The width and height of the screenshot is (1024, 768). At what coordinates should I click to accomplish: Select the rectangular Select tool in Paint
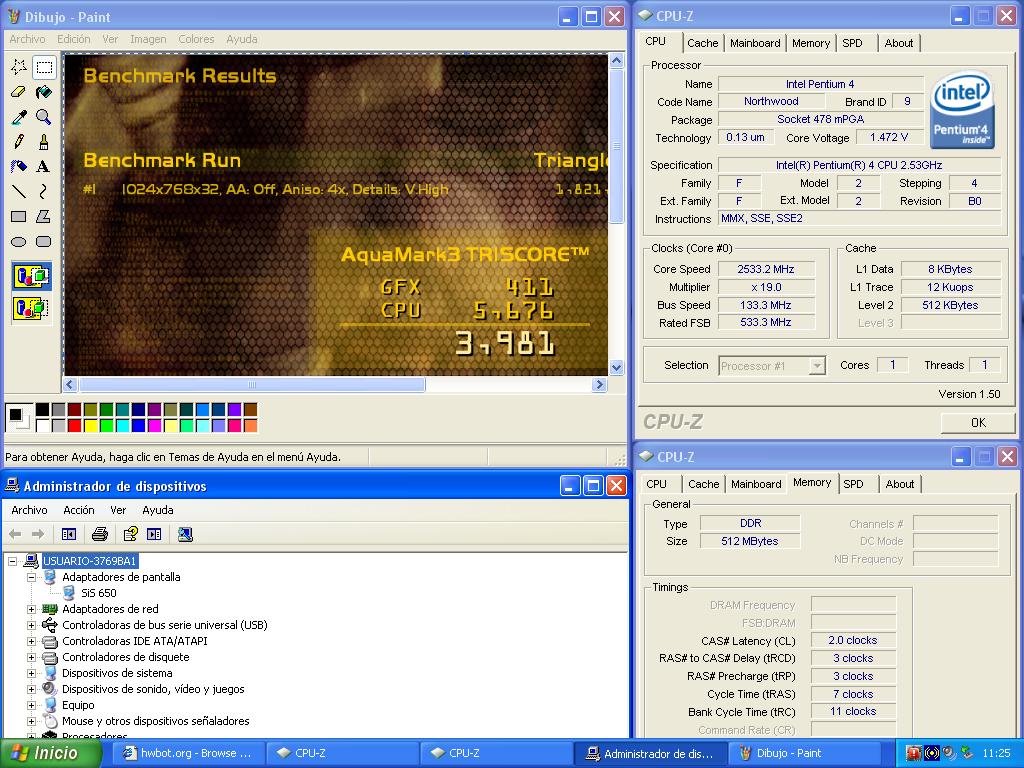coord(44,67)
